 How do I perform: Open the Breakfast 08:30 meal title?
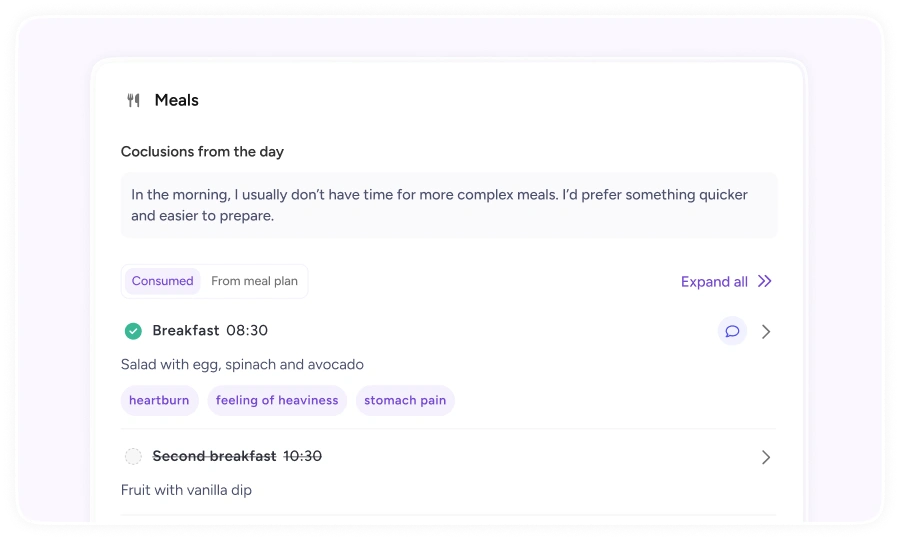coord(210,331)
